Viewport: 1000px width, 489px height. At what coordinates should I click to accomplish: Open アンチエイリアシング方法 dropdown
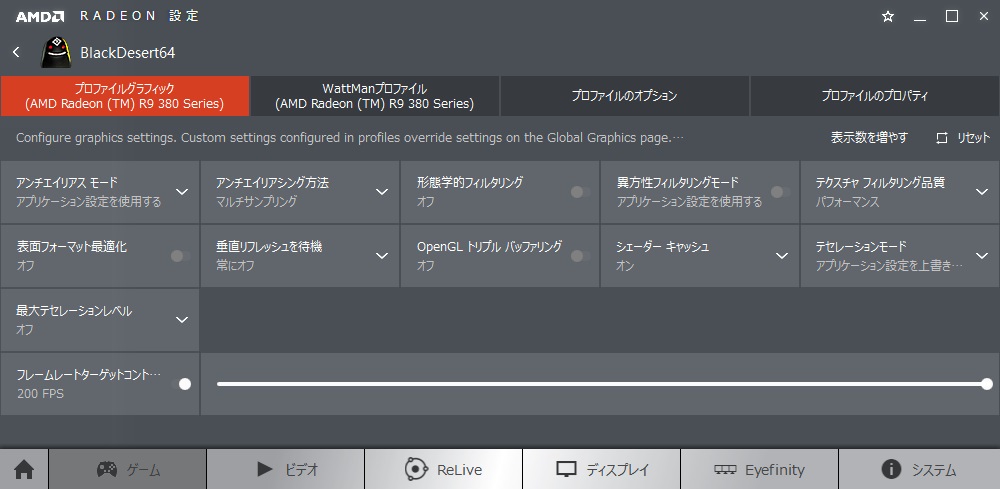click(x=382, y=192)
